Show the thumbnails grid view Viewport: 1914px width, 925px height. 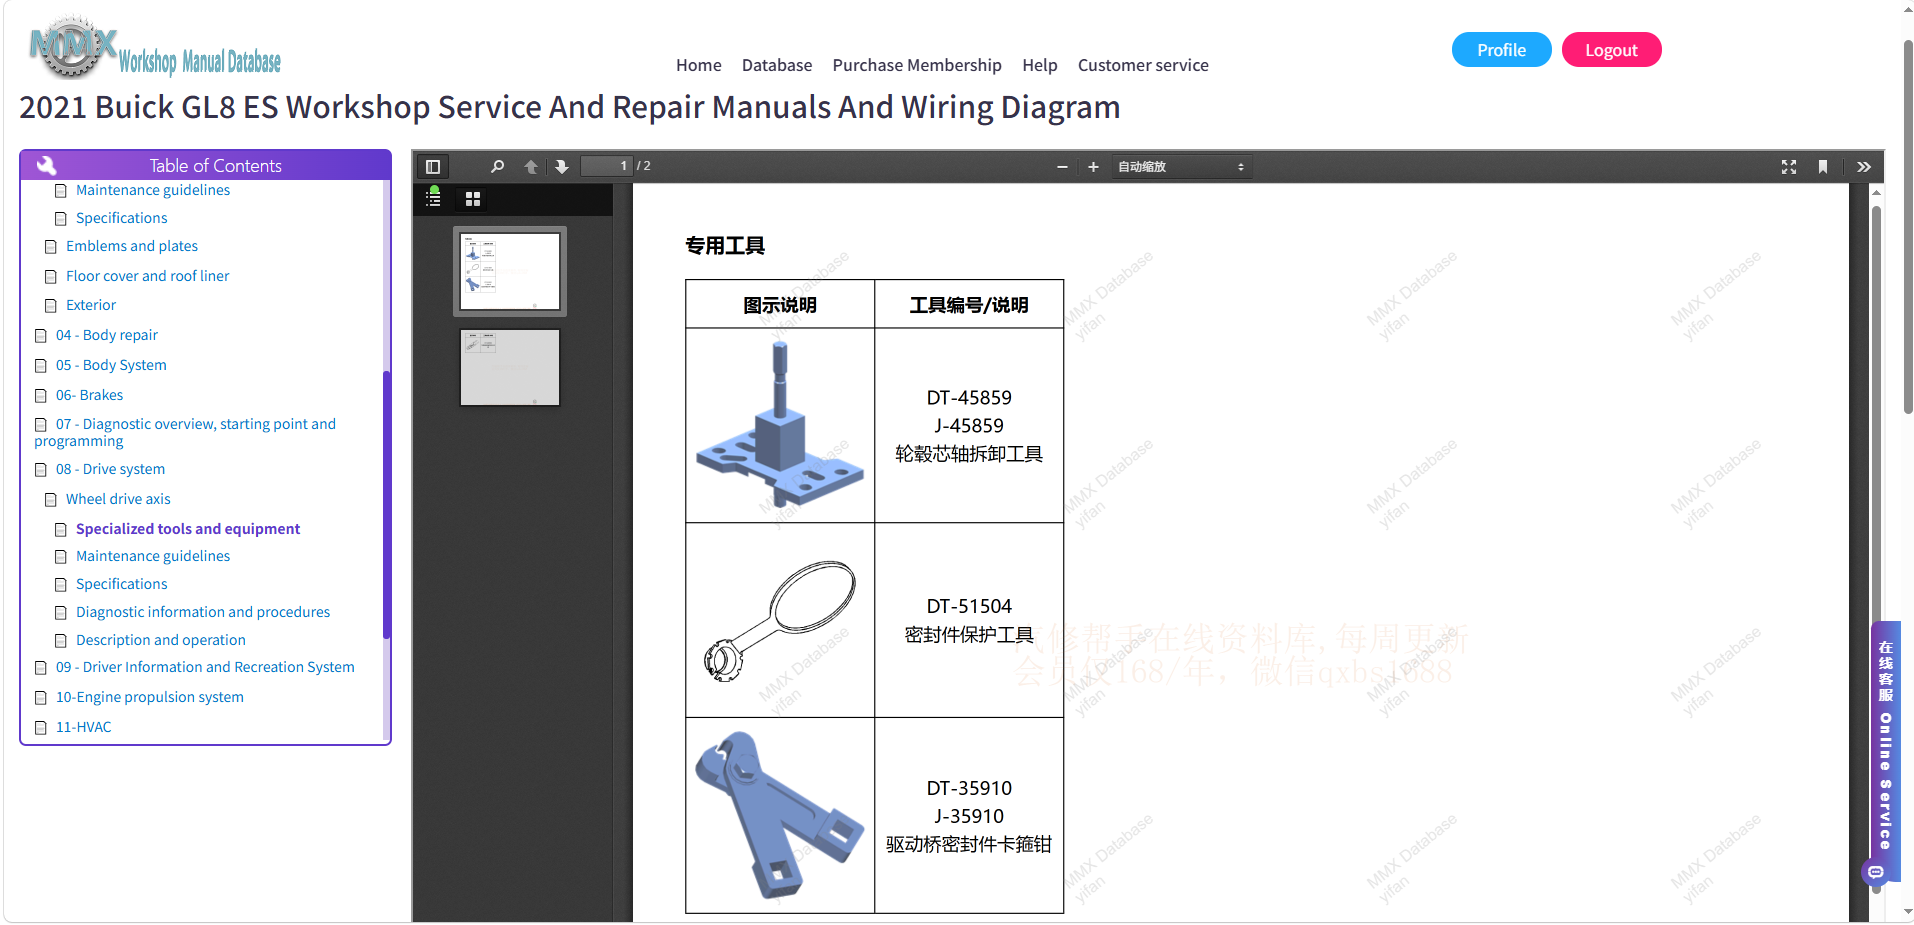coord(473,199)
